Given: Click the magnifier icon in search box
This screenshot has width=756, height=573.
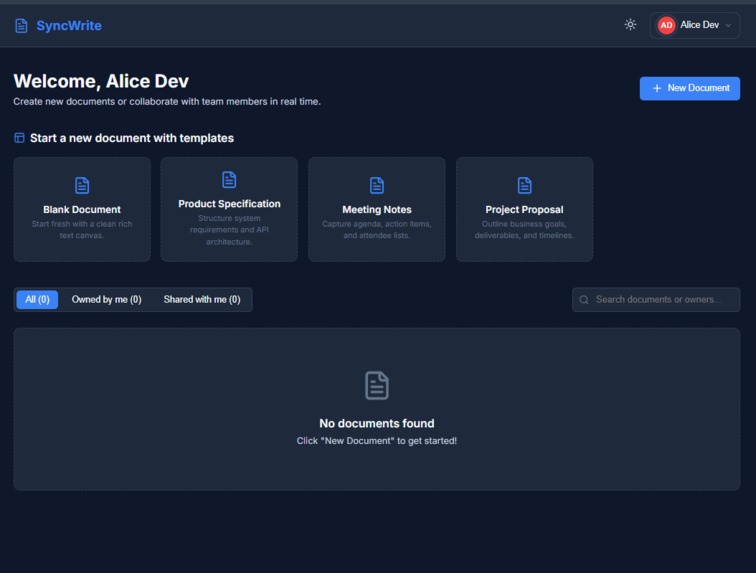Looking at the screenshot, I should (584, 300).
